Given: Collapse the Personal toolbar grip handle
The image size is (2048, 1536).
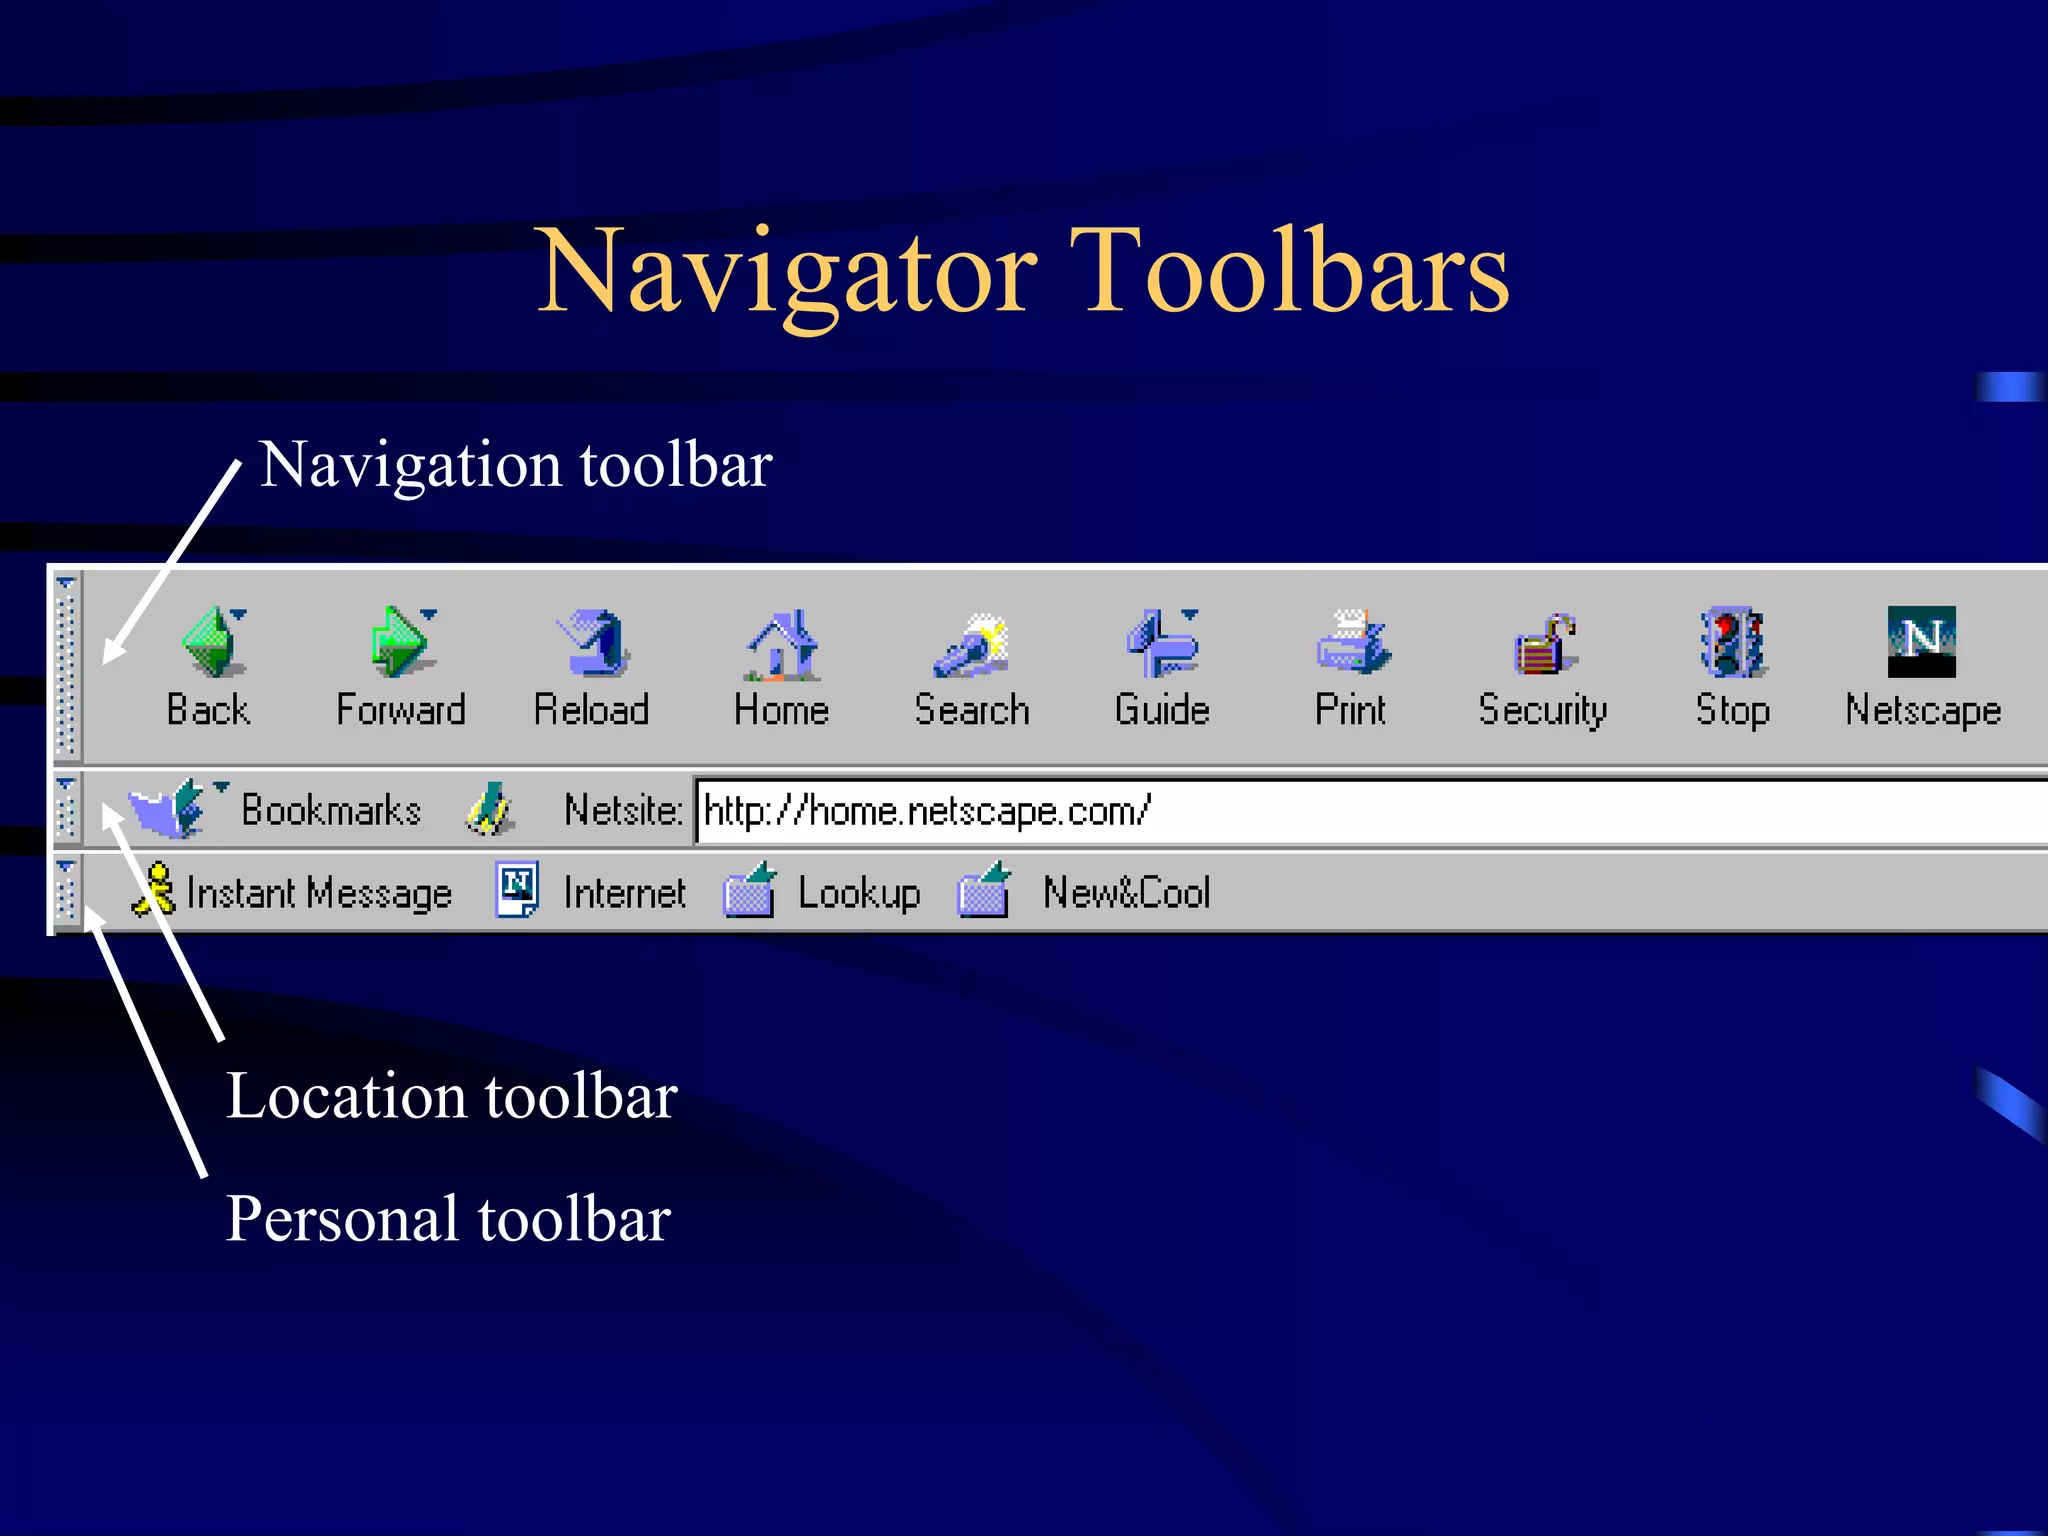Looking at the screenshot, I should (66, 891).
